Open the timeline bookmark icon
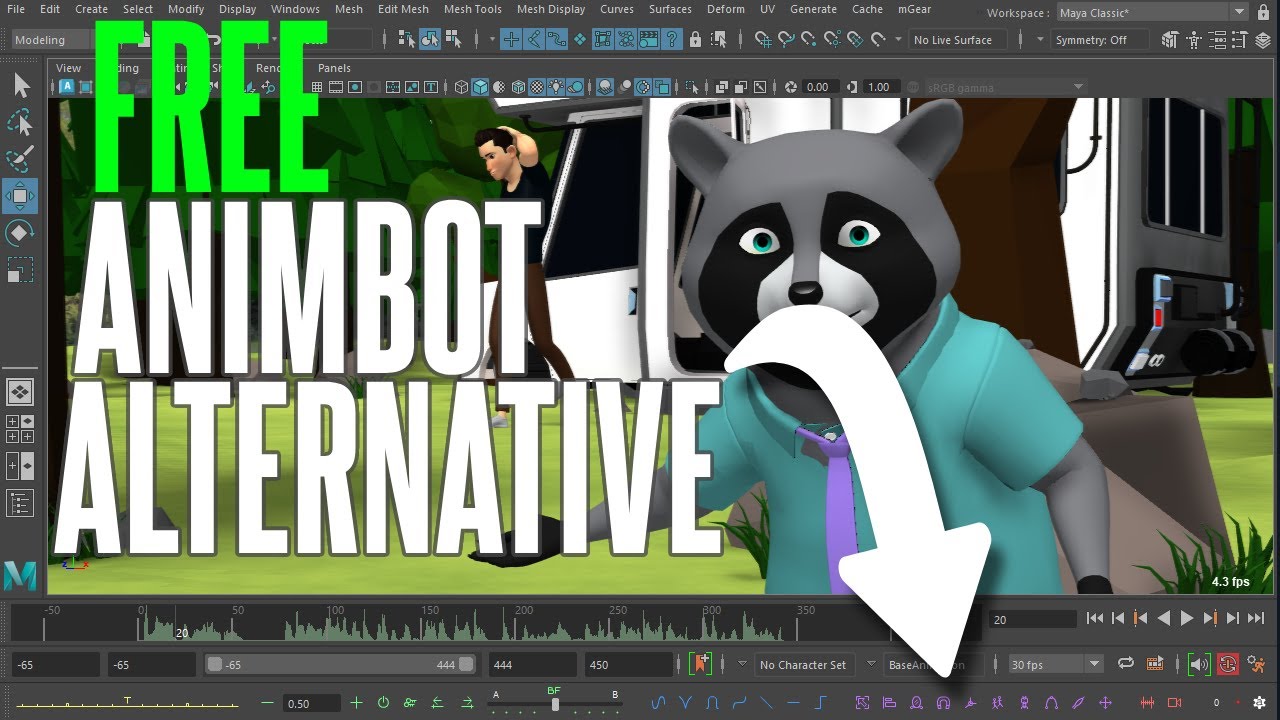The width and height of the screenshot is (1280, 720). [701, 663]
